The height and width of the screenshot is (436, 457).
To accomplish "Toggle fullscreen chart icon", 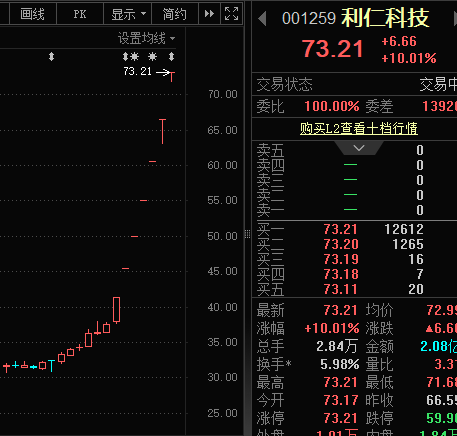I will pos(232,14).
